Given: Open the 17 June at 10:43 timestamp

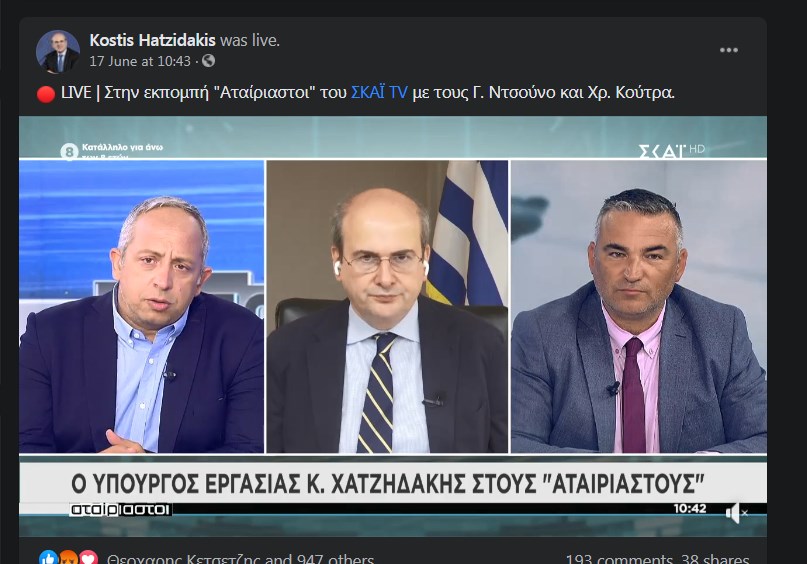Looking at the screenshot, I should 140,61.
